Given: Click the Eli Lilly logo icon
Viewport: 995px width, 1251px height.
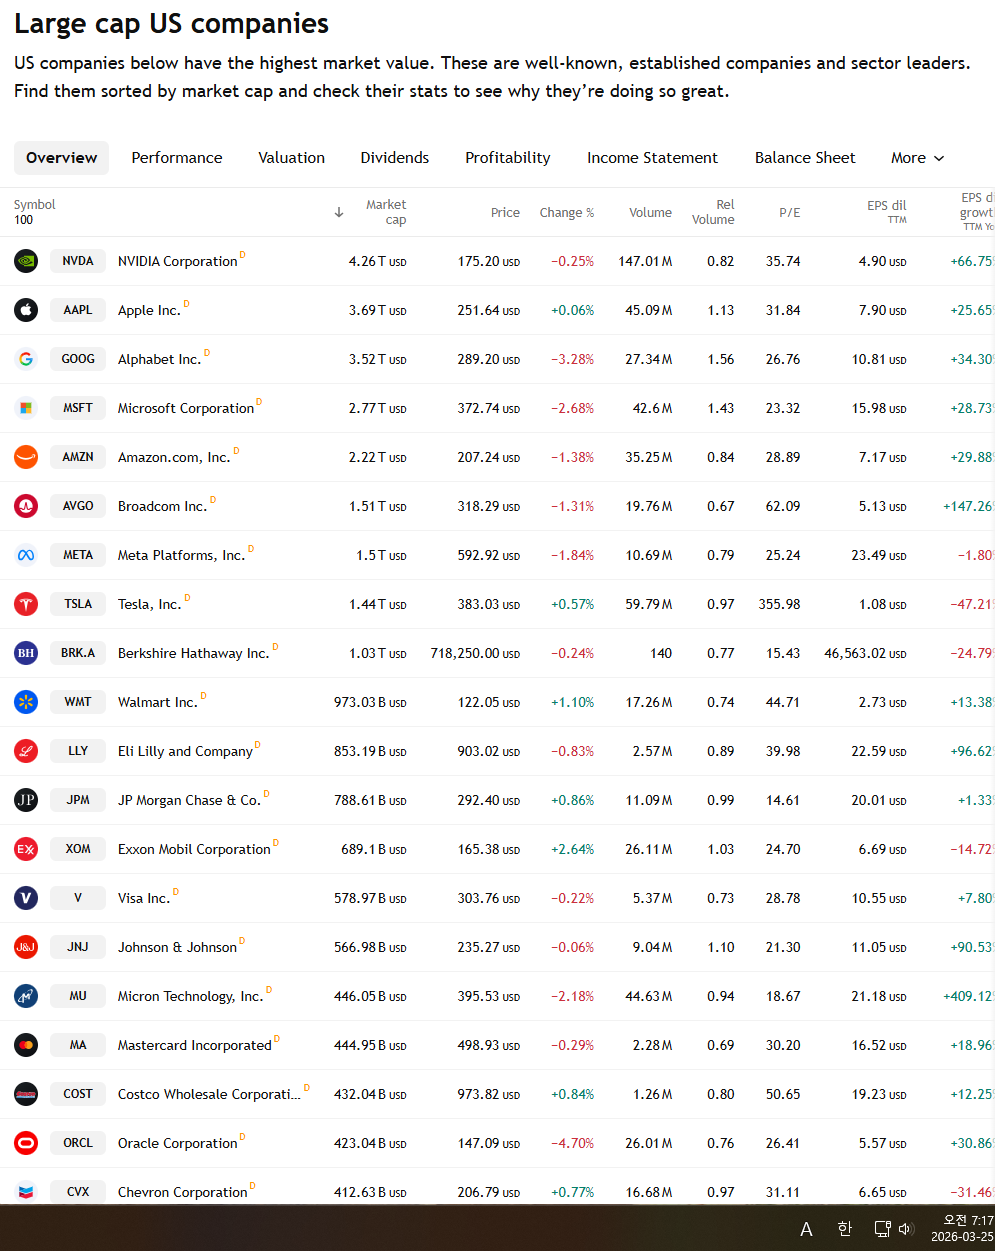Looking at the screenshot, I should [x=26, y=751].
